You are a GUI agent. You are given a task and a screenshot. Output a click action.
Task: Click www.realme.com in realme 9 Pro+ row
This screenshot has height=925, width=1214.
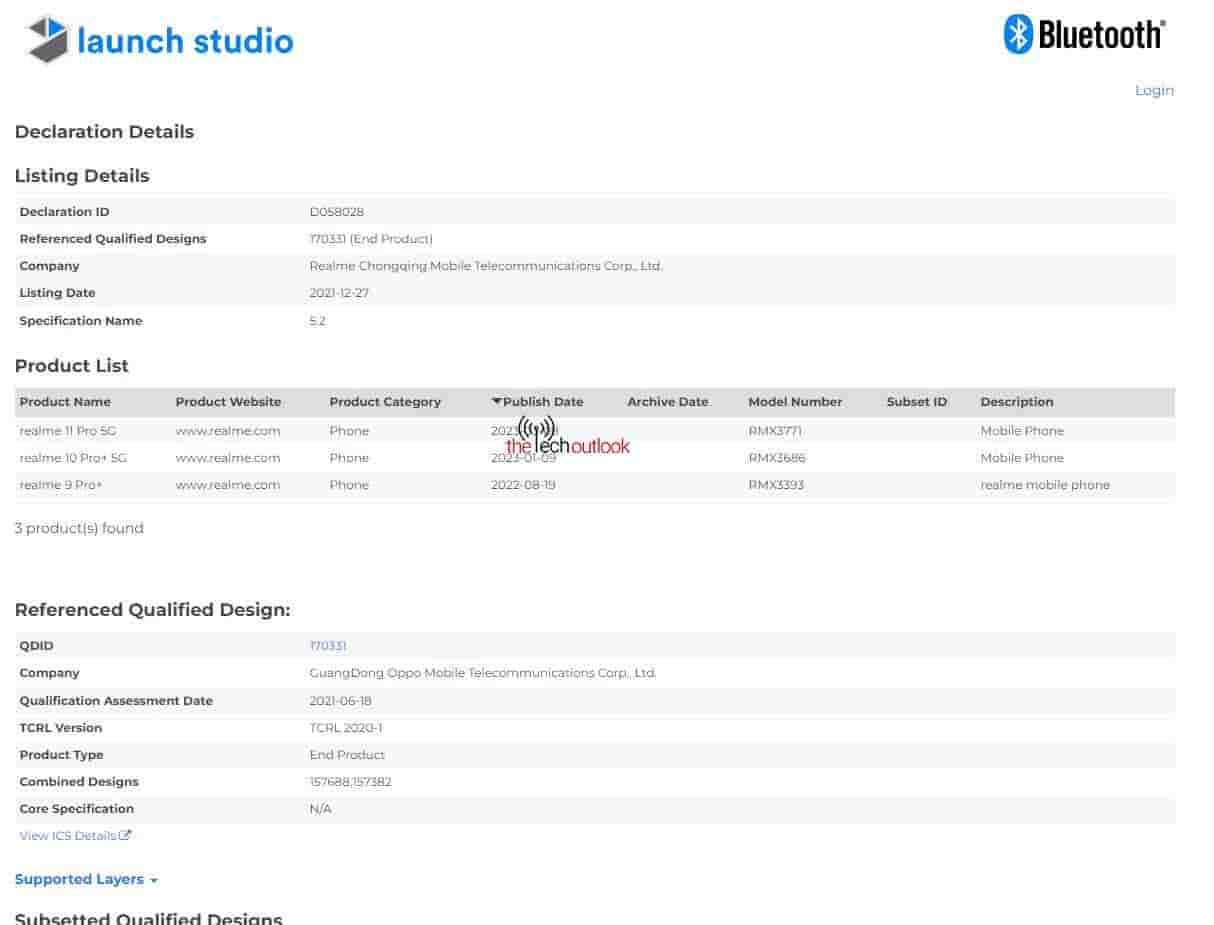(x=228, y=485)
